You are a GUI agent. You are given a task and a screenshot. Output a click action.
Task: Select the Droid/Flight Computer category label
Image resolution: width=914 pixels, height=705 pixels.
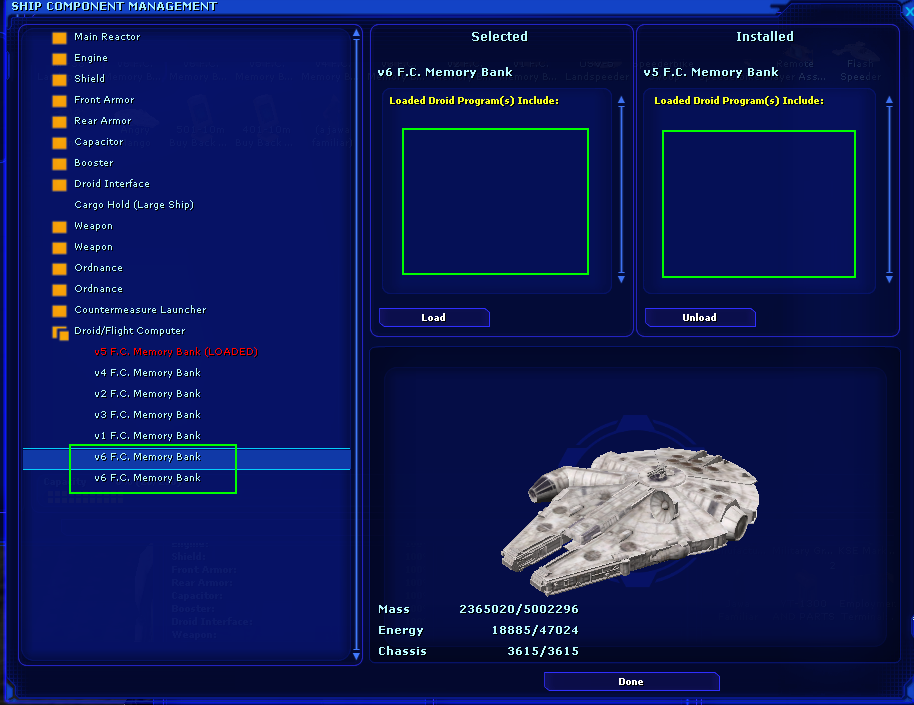(x=130, y=331)
